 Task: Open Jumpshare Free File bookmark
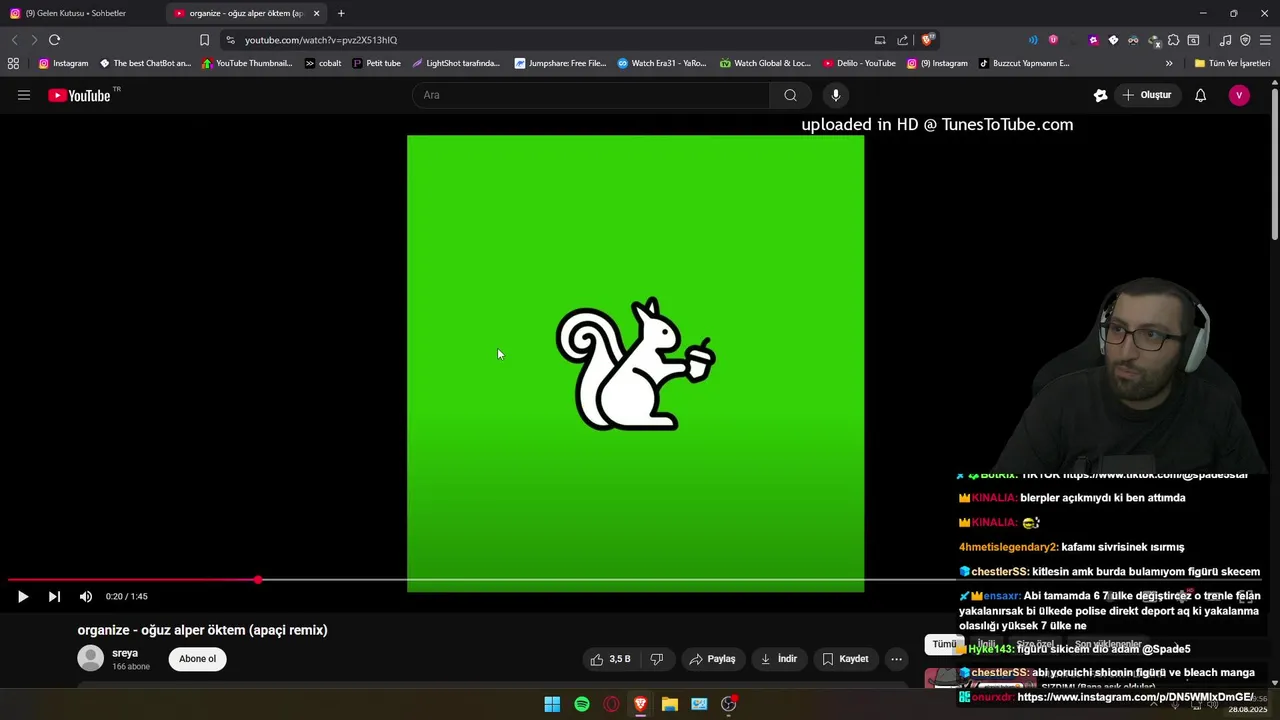click(560, 63)
